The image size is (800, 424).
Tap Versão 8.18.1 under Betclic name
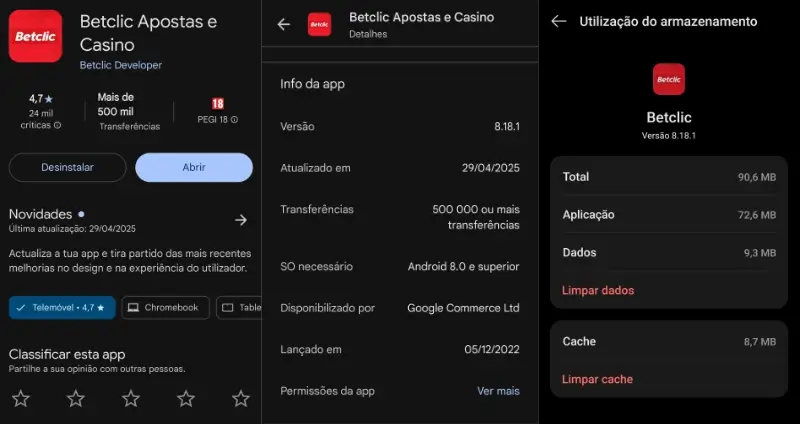[x=668, y=136]
